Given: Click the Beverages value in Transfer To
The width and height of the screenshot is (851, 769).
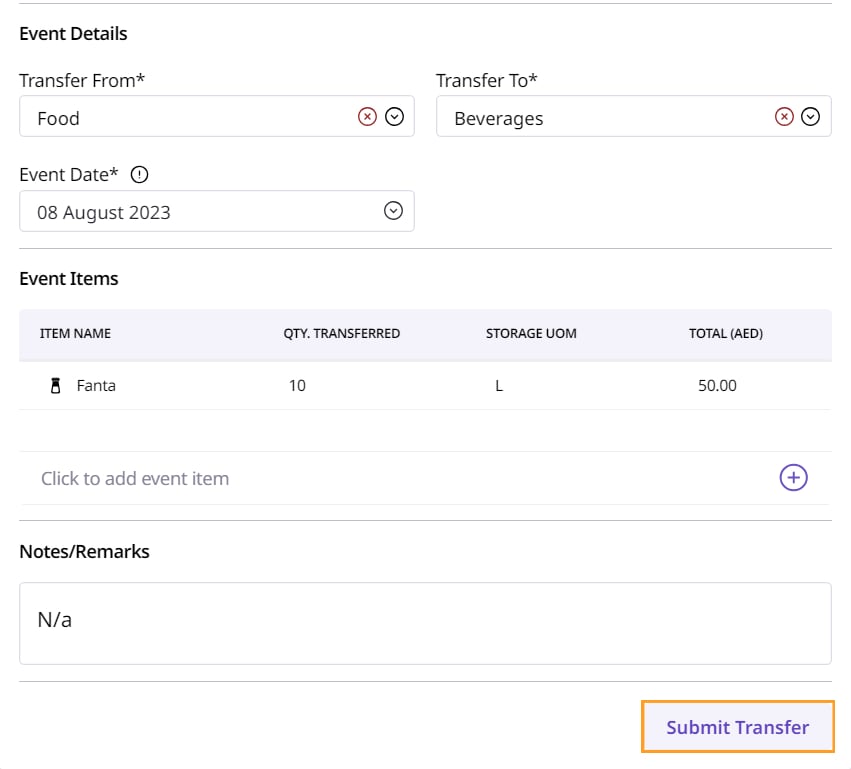Looking at the screenshot, I should (499, 118).
